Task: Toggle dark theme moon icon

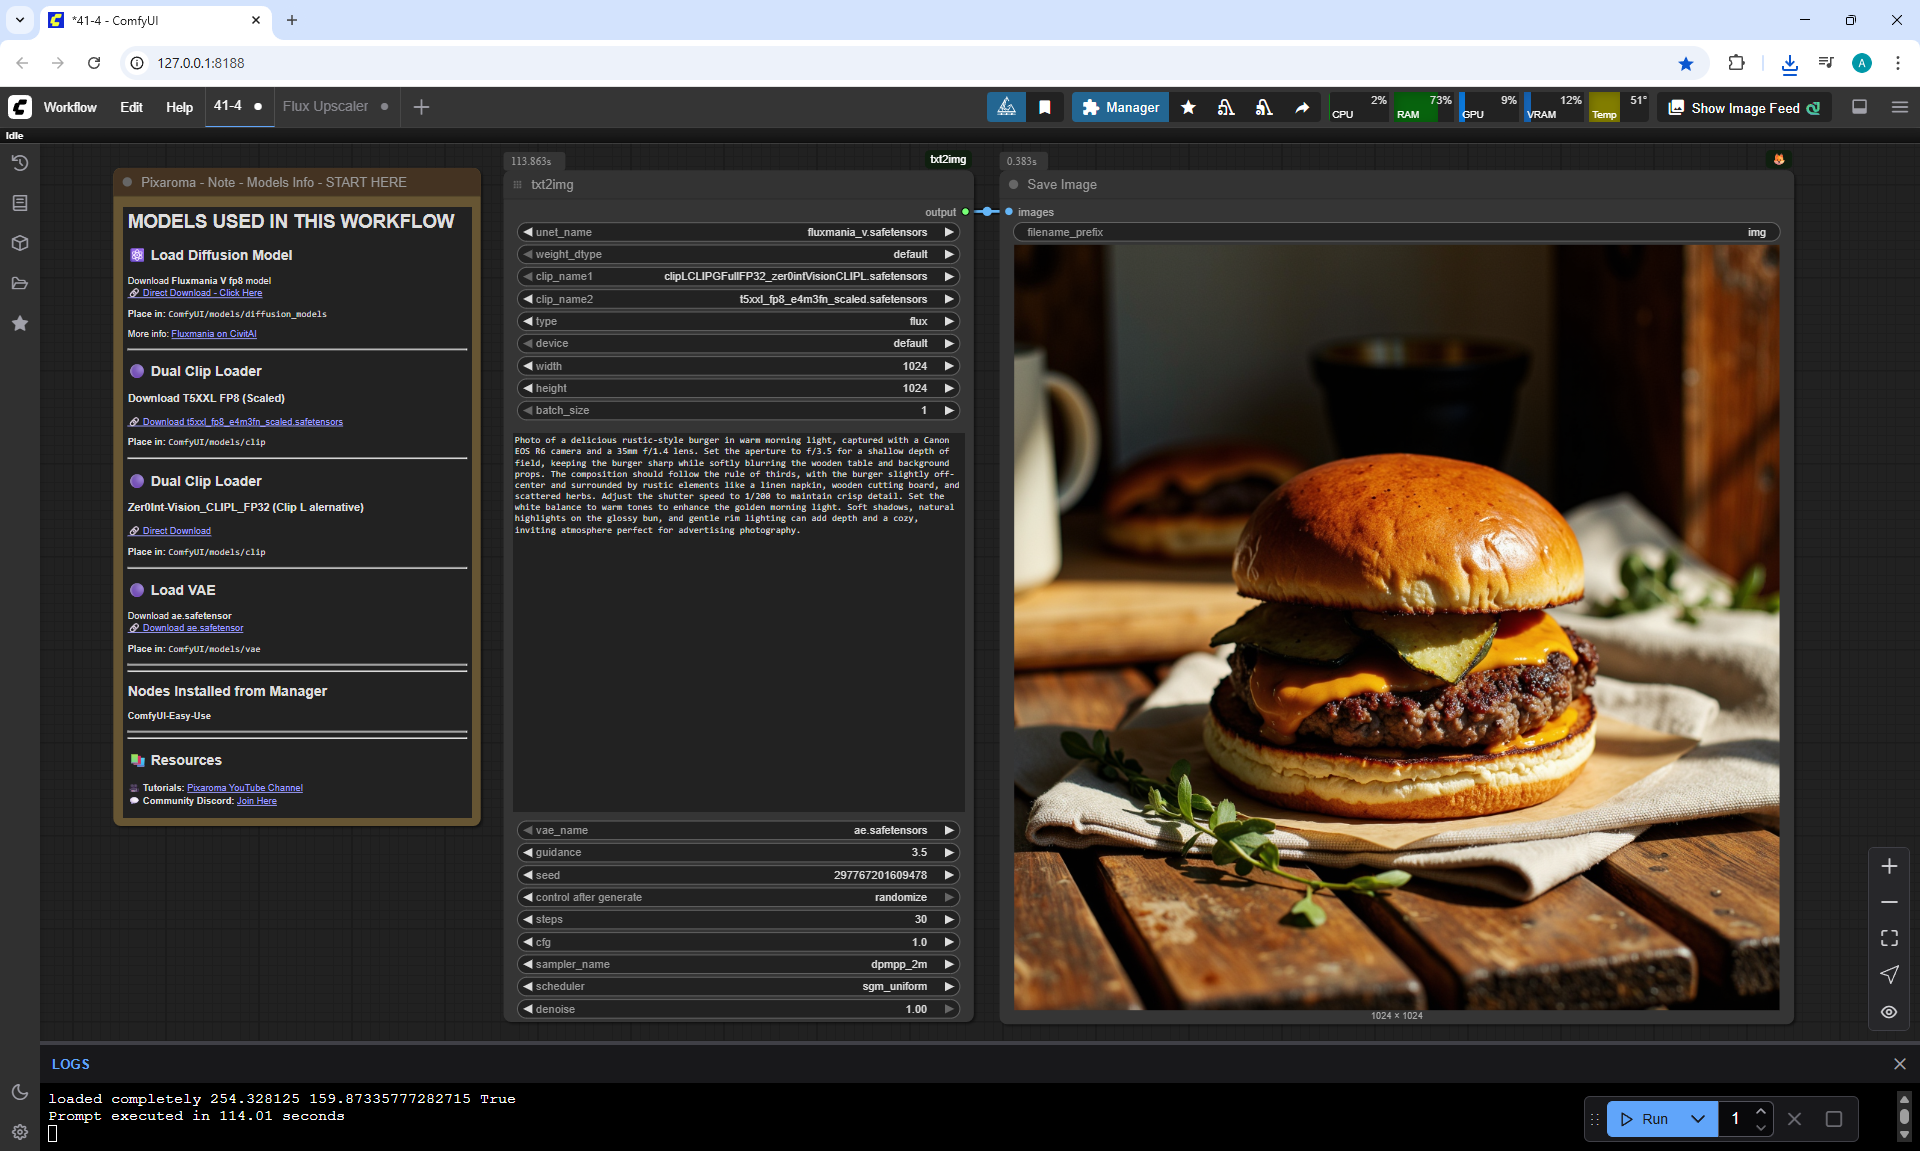Action: coord(19,1092)
